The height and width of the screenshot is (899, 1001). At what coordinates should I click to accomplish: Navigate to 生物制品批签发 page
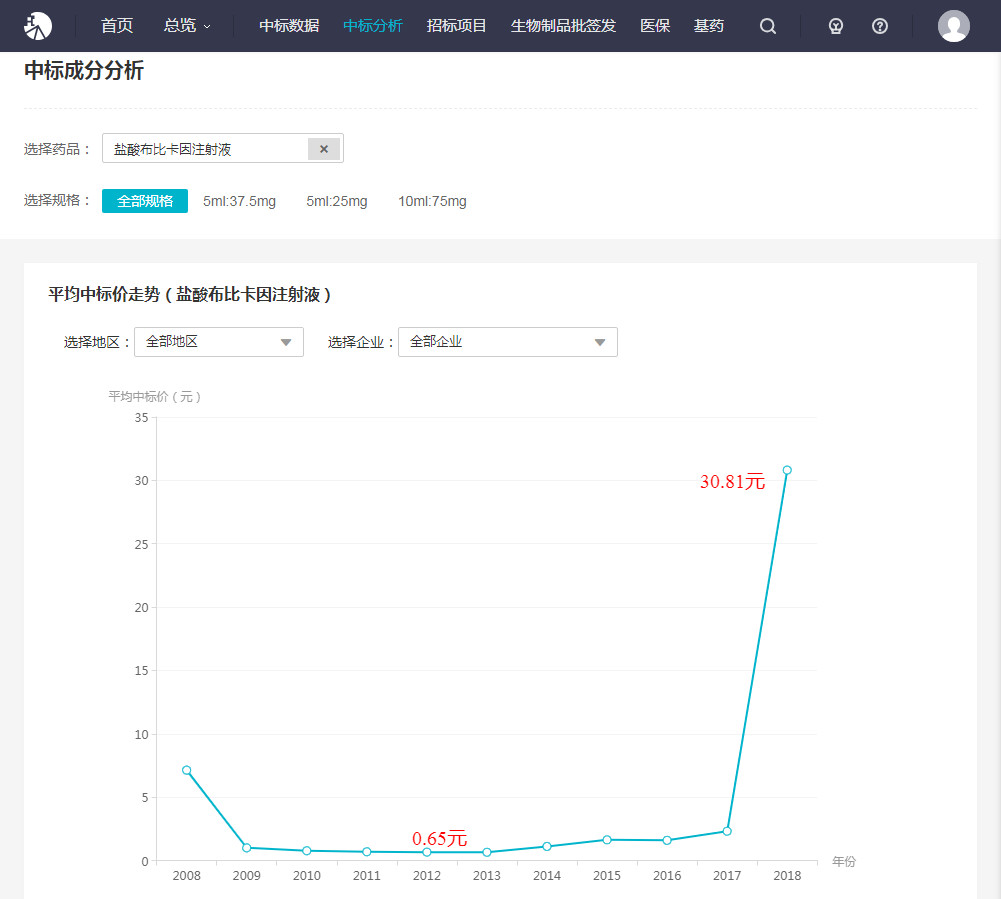[x=563, y=26]
